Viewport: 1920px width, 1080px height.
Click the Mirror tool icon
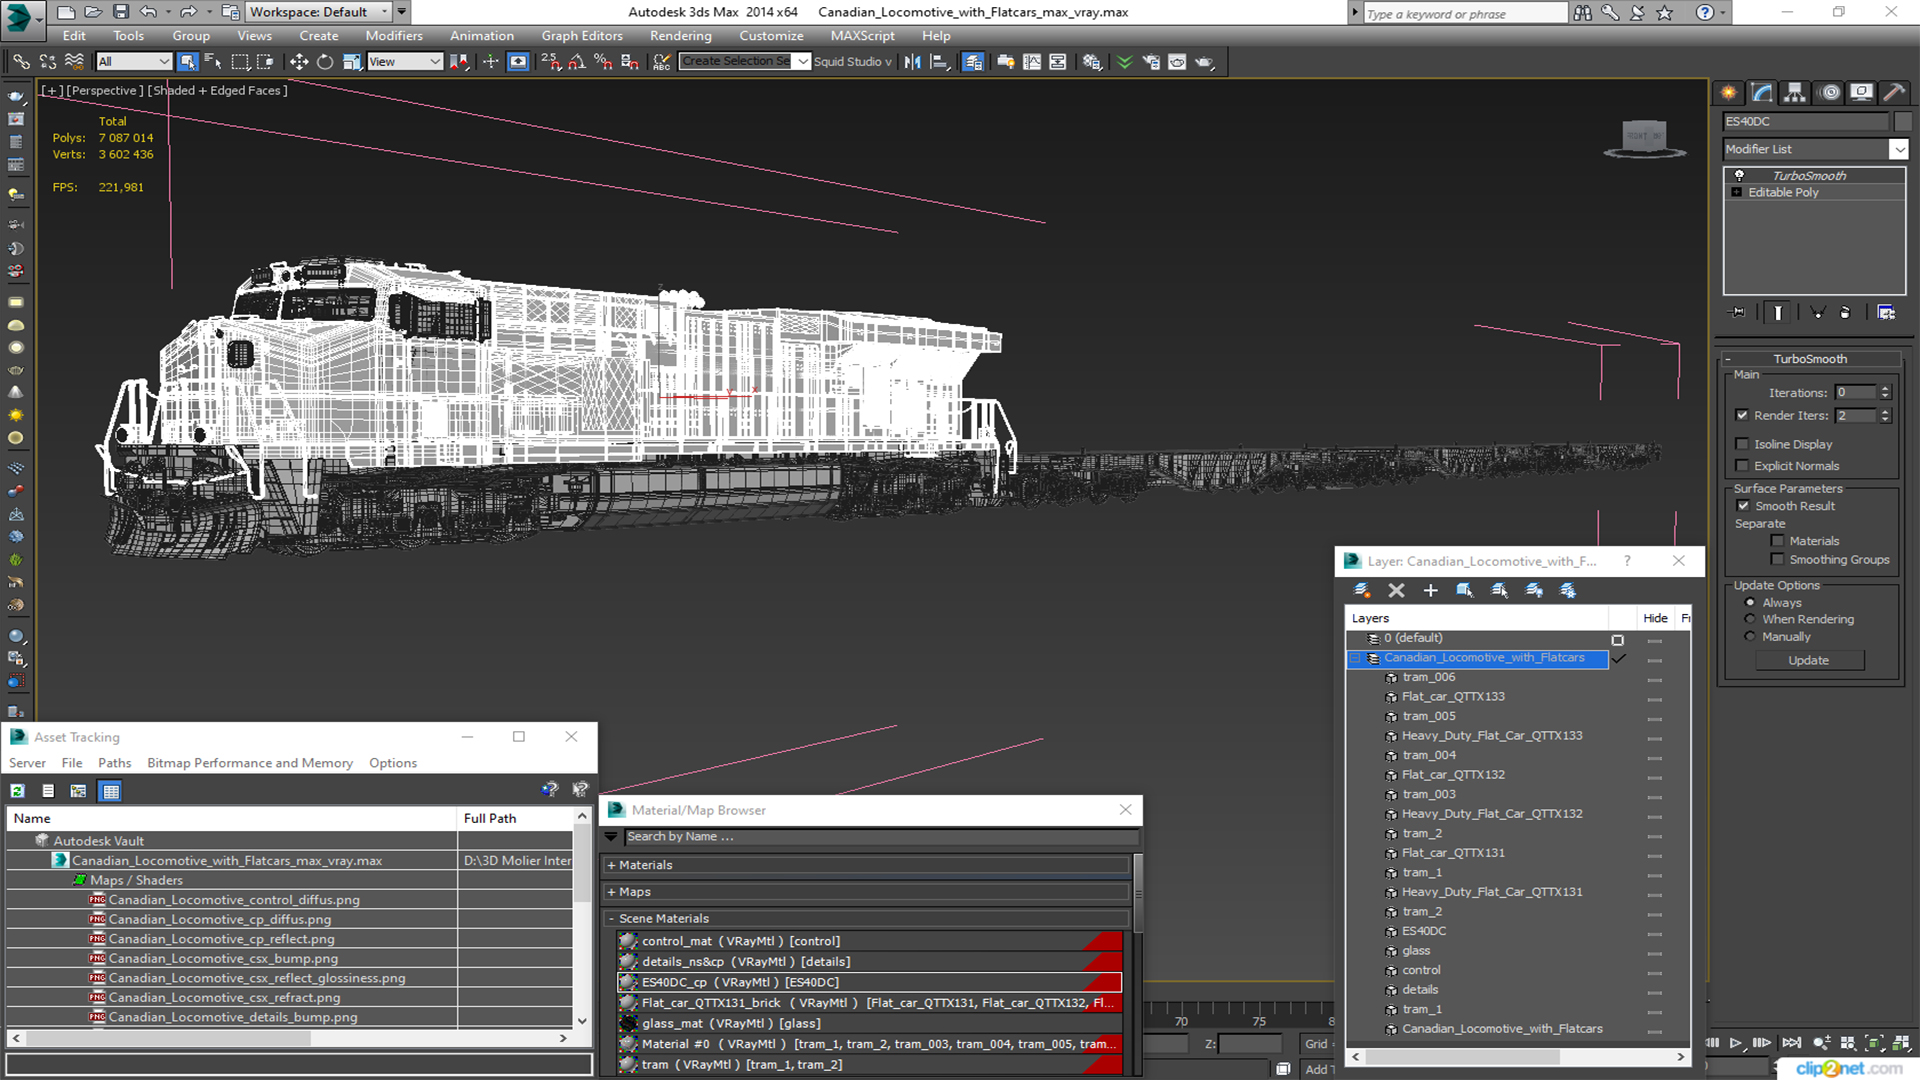pyautogui.click(x=912, y=62)
